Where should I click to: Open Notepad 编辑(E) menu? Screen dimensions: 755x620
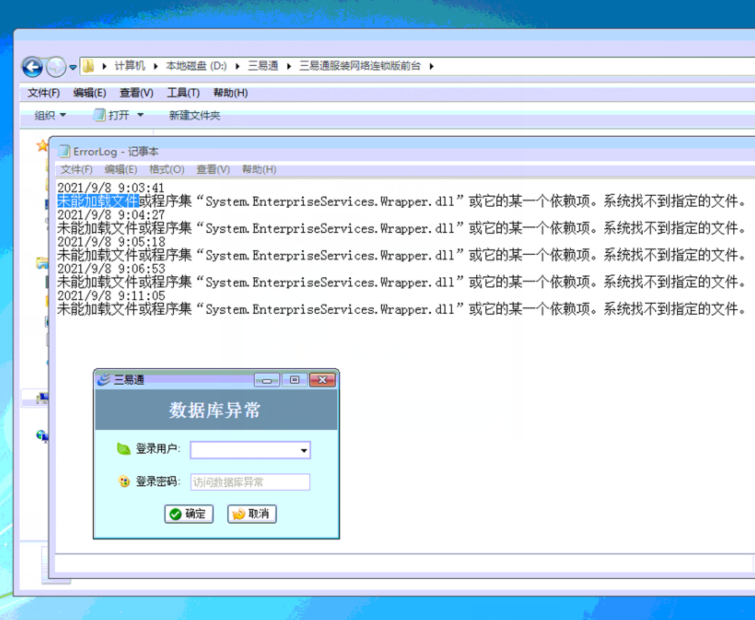point(121,169)
